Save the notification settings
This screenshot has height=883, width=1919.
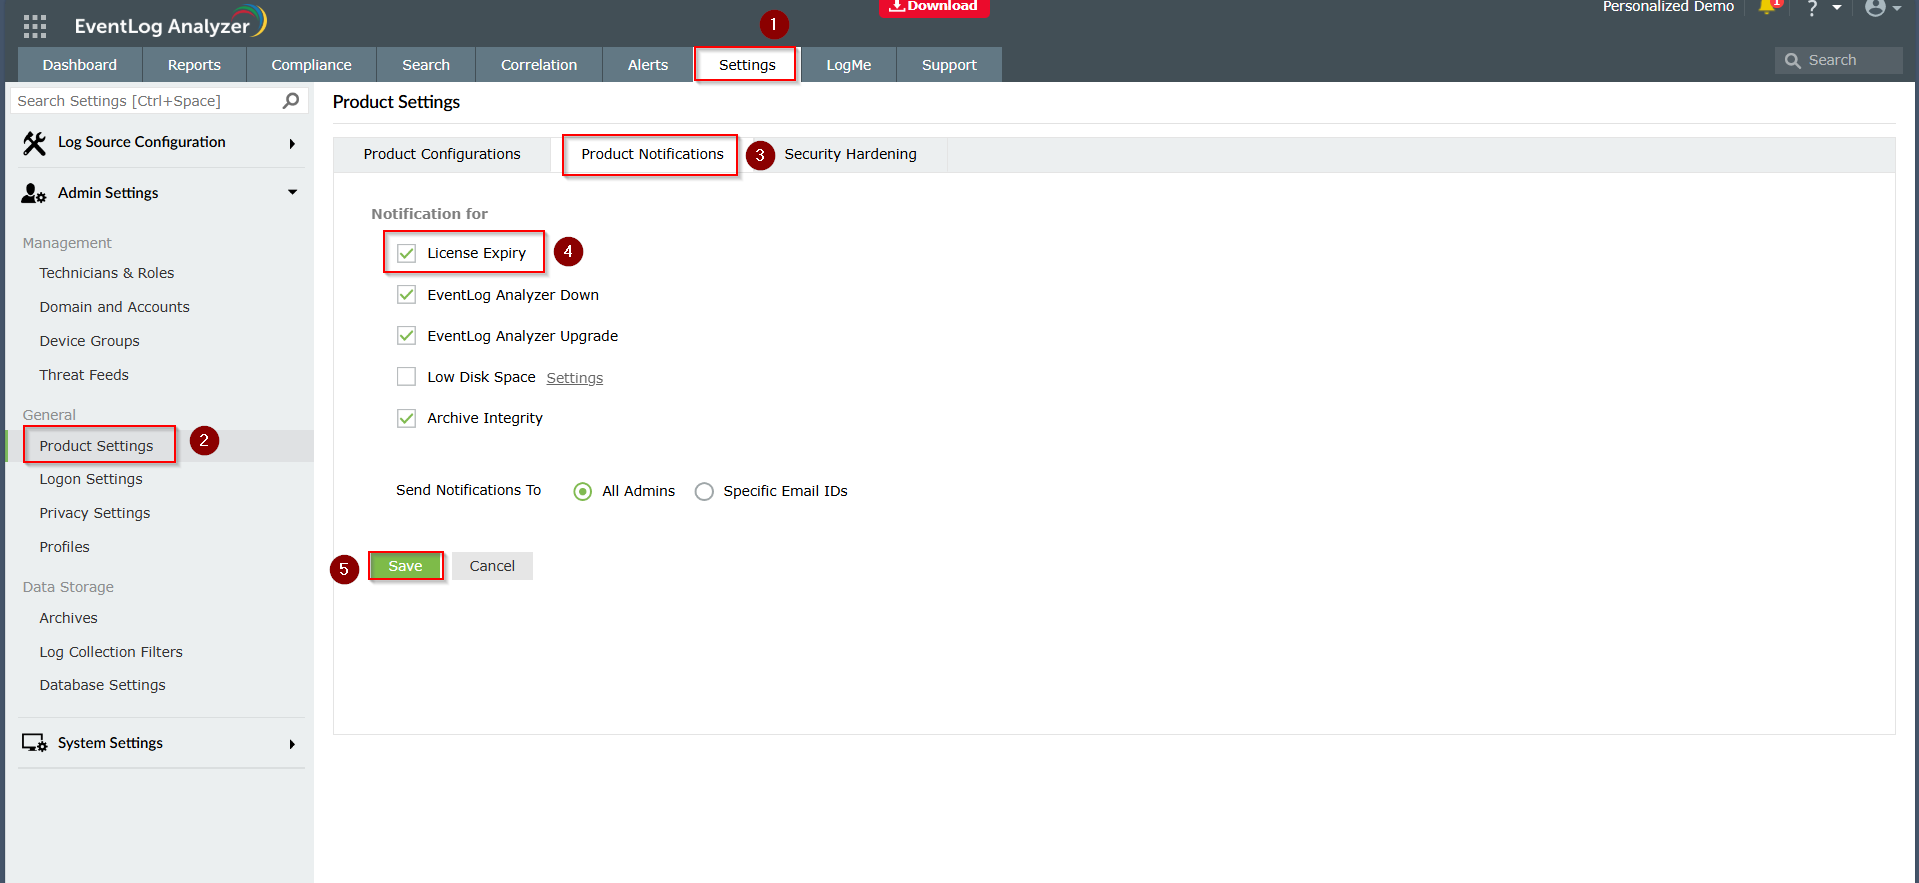pos(405,566)
